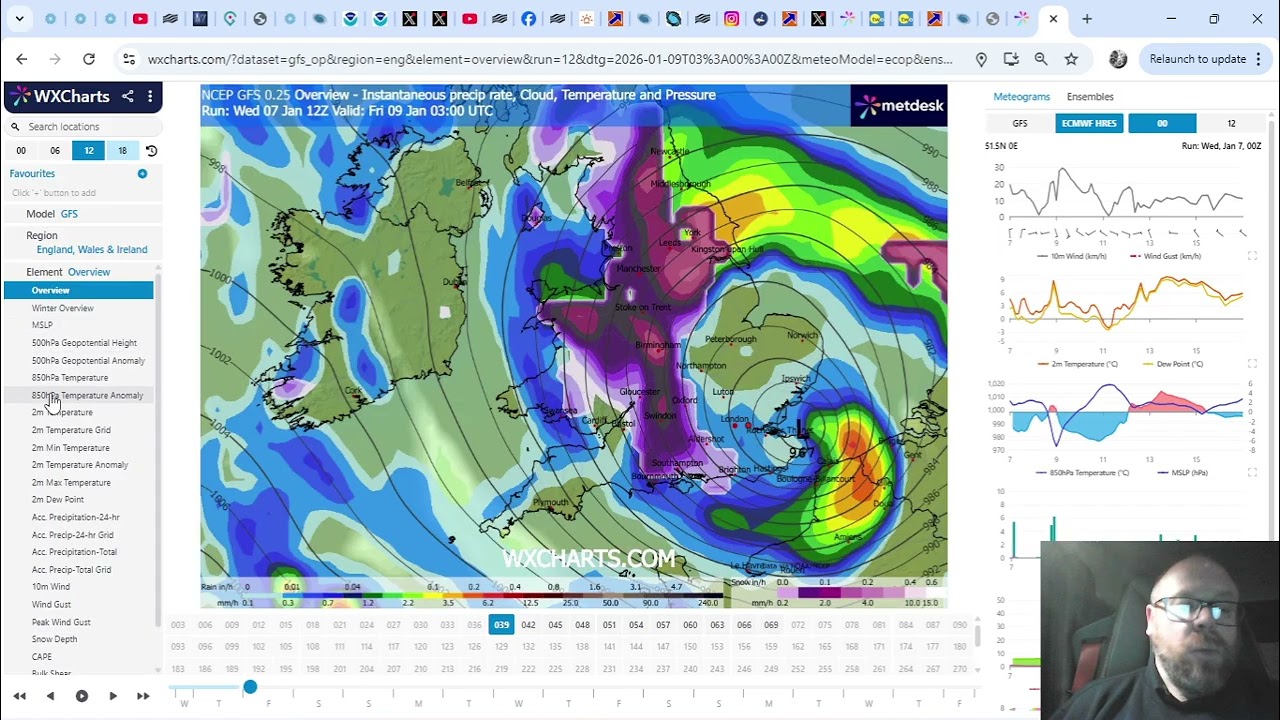Go back to the previous browser page
The image size is (1280, 720).
pos(22,59)
